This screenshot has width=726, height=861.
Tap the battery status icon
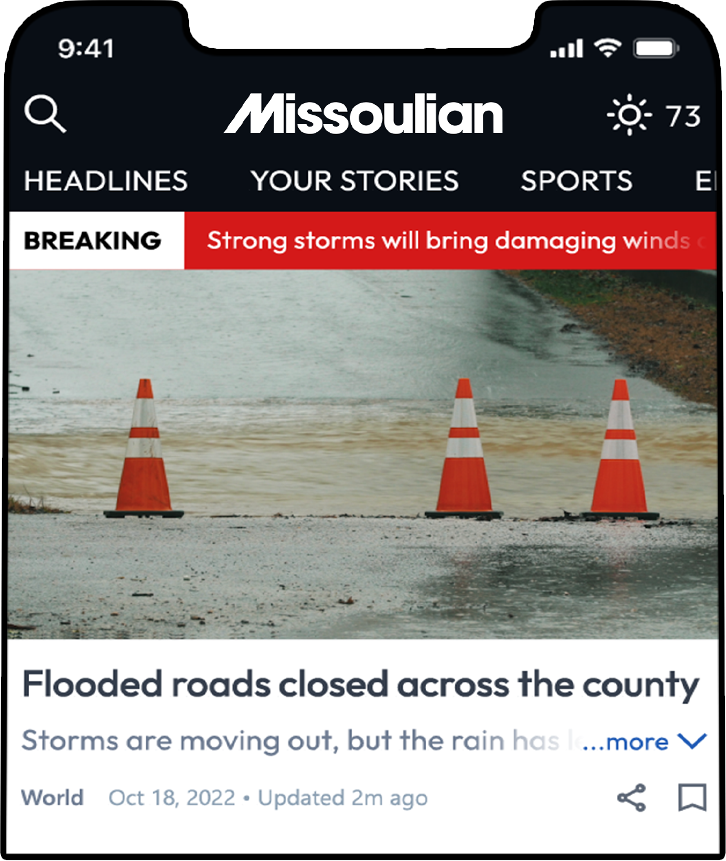point(656,48)
